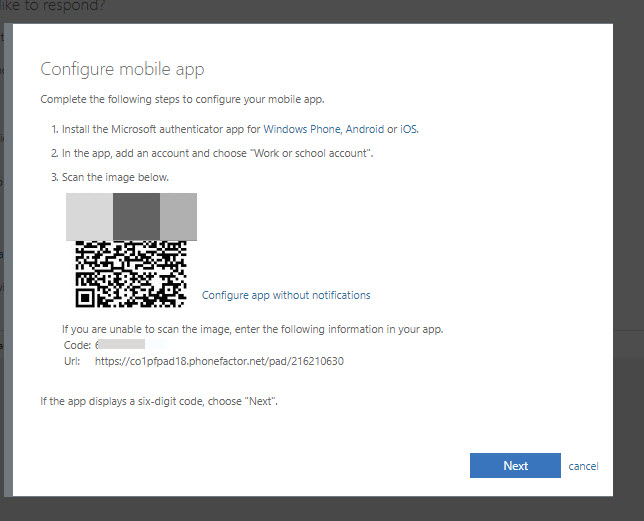Click the unable to scan image instruction

(253, 329)
